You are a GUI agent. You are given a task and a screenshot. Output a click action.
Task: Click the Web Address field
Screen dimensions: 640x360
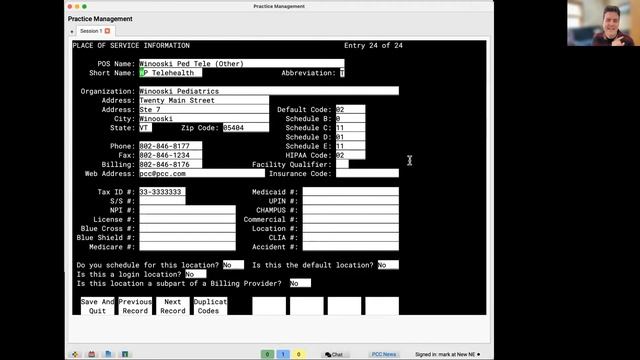coord(202,173)
